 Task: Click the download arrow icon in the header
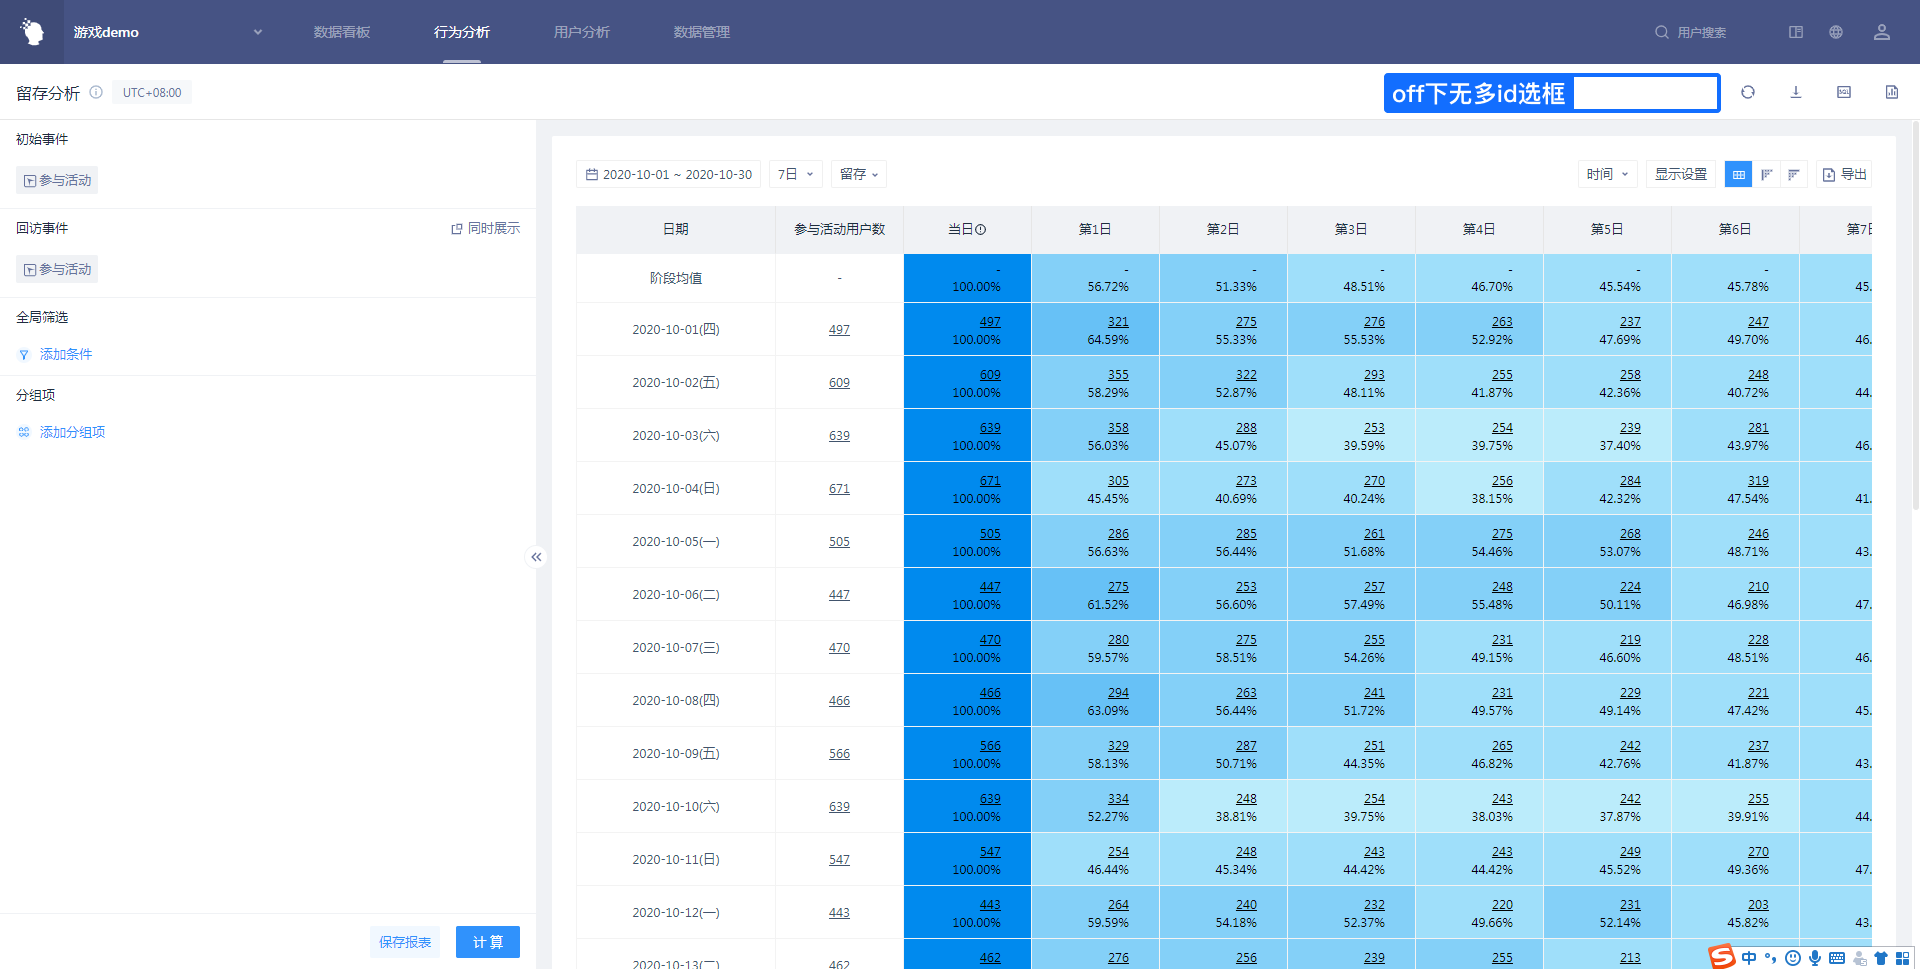[1795, 92]
